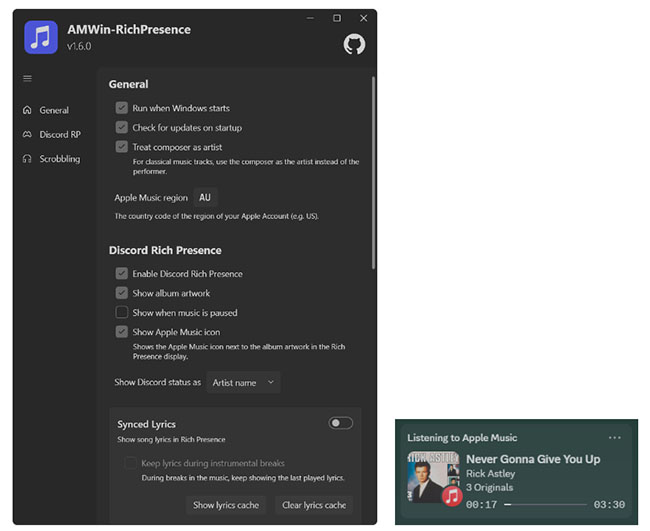This screenshot has height=531, width=650.
Task: Uncheck Show Apple Music icon
Action: pos(121,332)
